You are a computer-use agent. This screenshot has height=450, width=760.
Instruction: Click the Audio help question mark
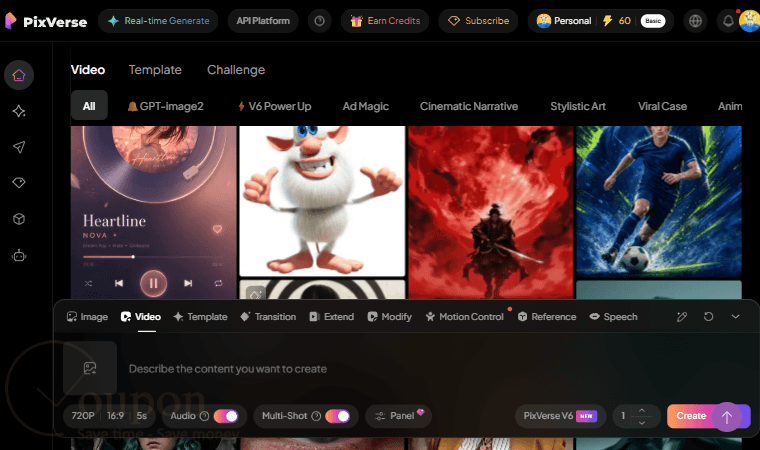pos(205,416)
